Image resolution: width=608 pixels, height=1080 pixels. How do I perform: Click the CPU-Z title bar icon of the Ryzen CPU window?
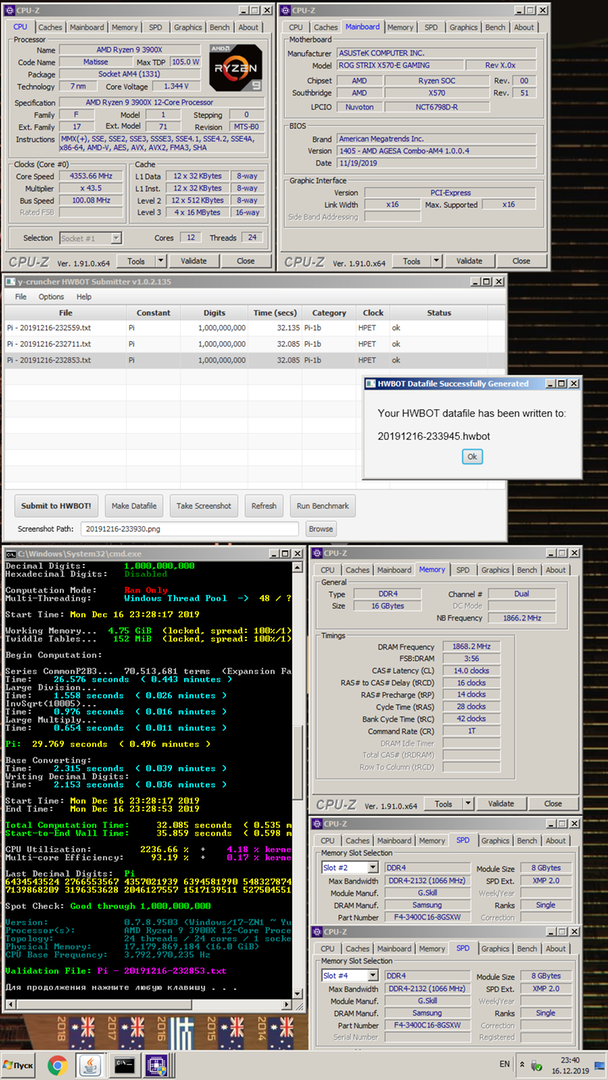point(10,10)
